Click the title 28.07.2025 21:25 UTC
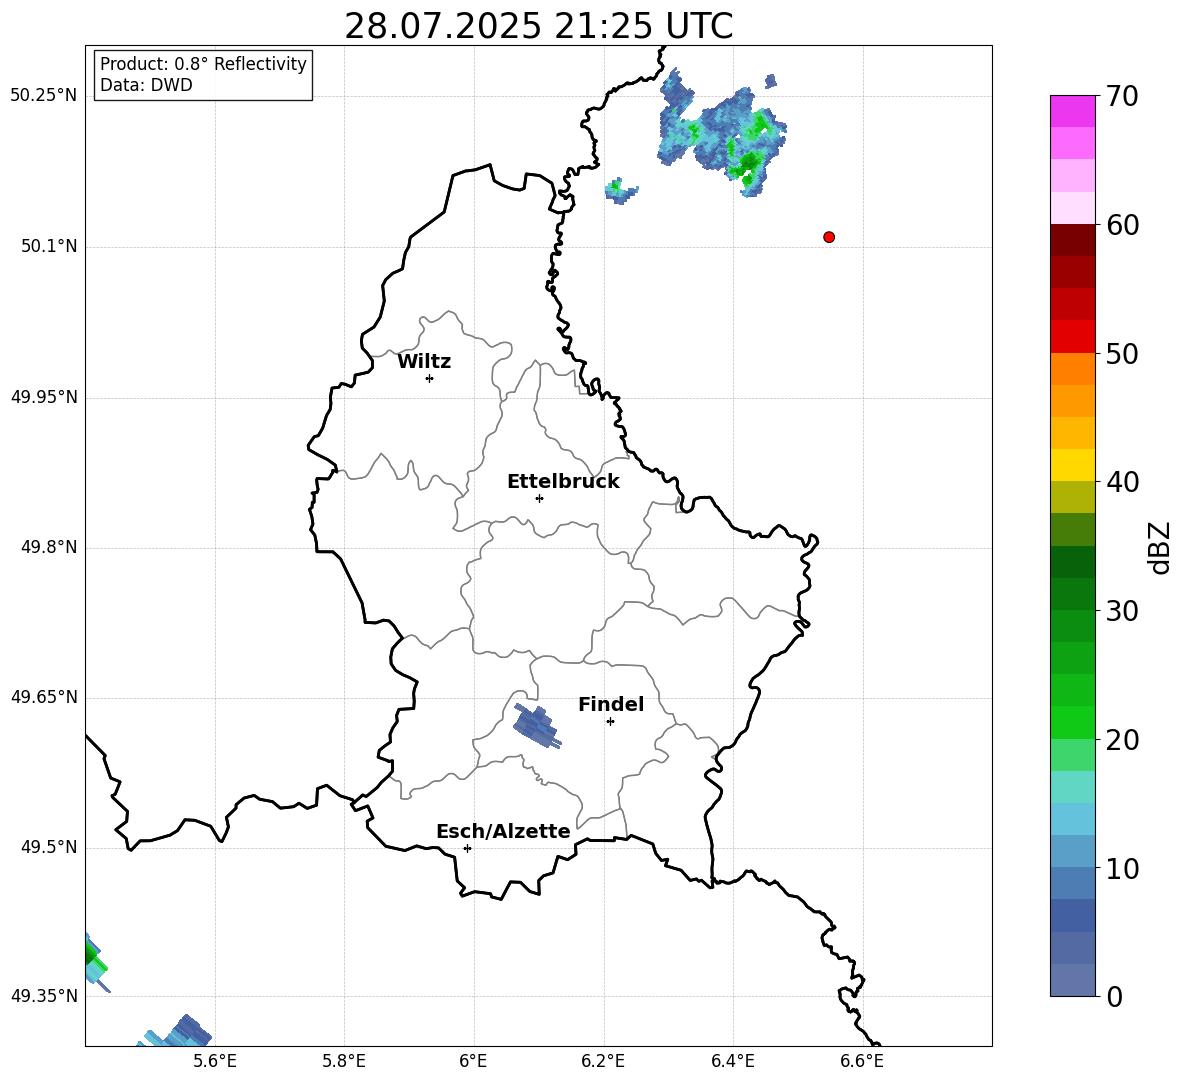 tap(538, 26)
